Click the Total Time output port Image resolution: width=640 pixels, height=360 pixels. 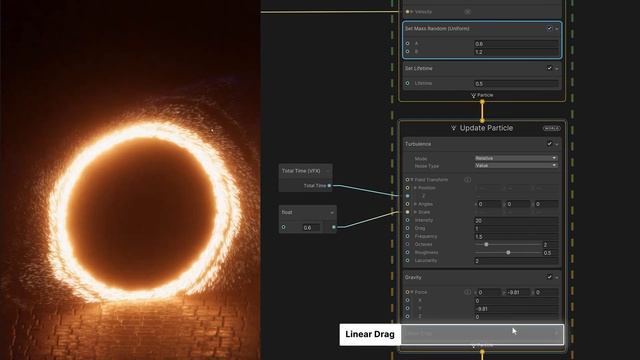[329, 186]
